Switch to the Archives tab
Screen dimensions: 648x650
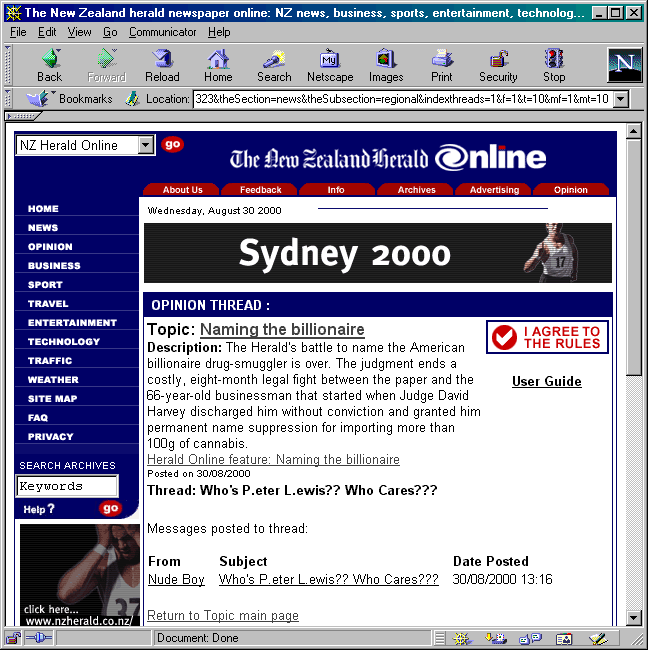pos(416,190)
